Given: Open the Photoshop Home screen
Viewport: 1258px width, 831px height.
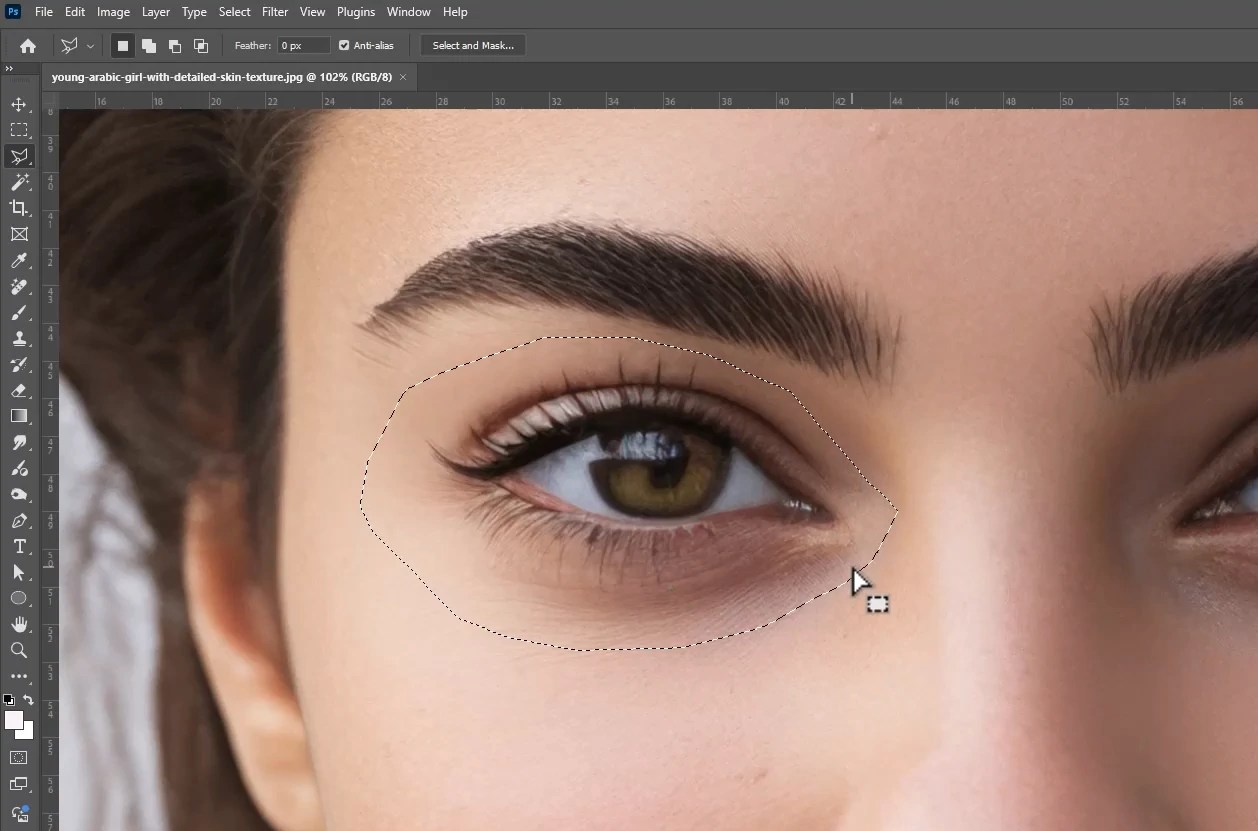Looking at the screenshot, I should tap(27, 45).
